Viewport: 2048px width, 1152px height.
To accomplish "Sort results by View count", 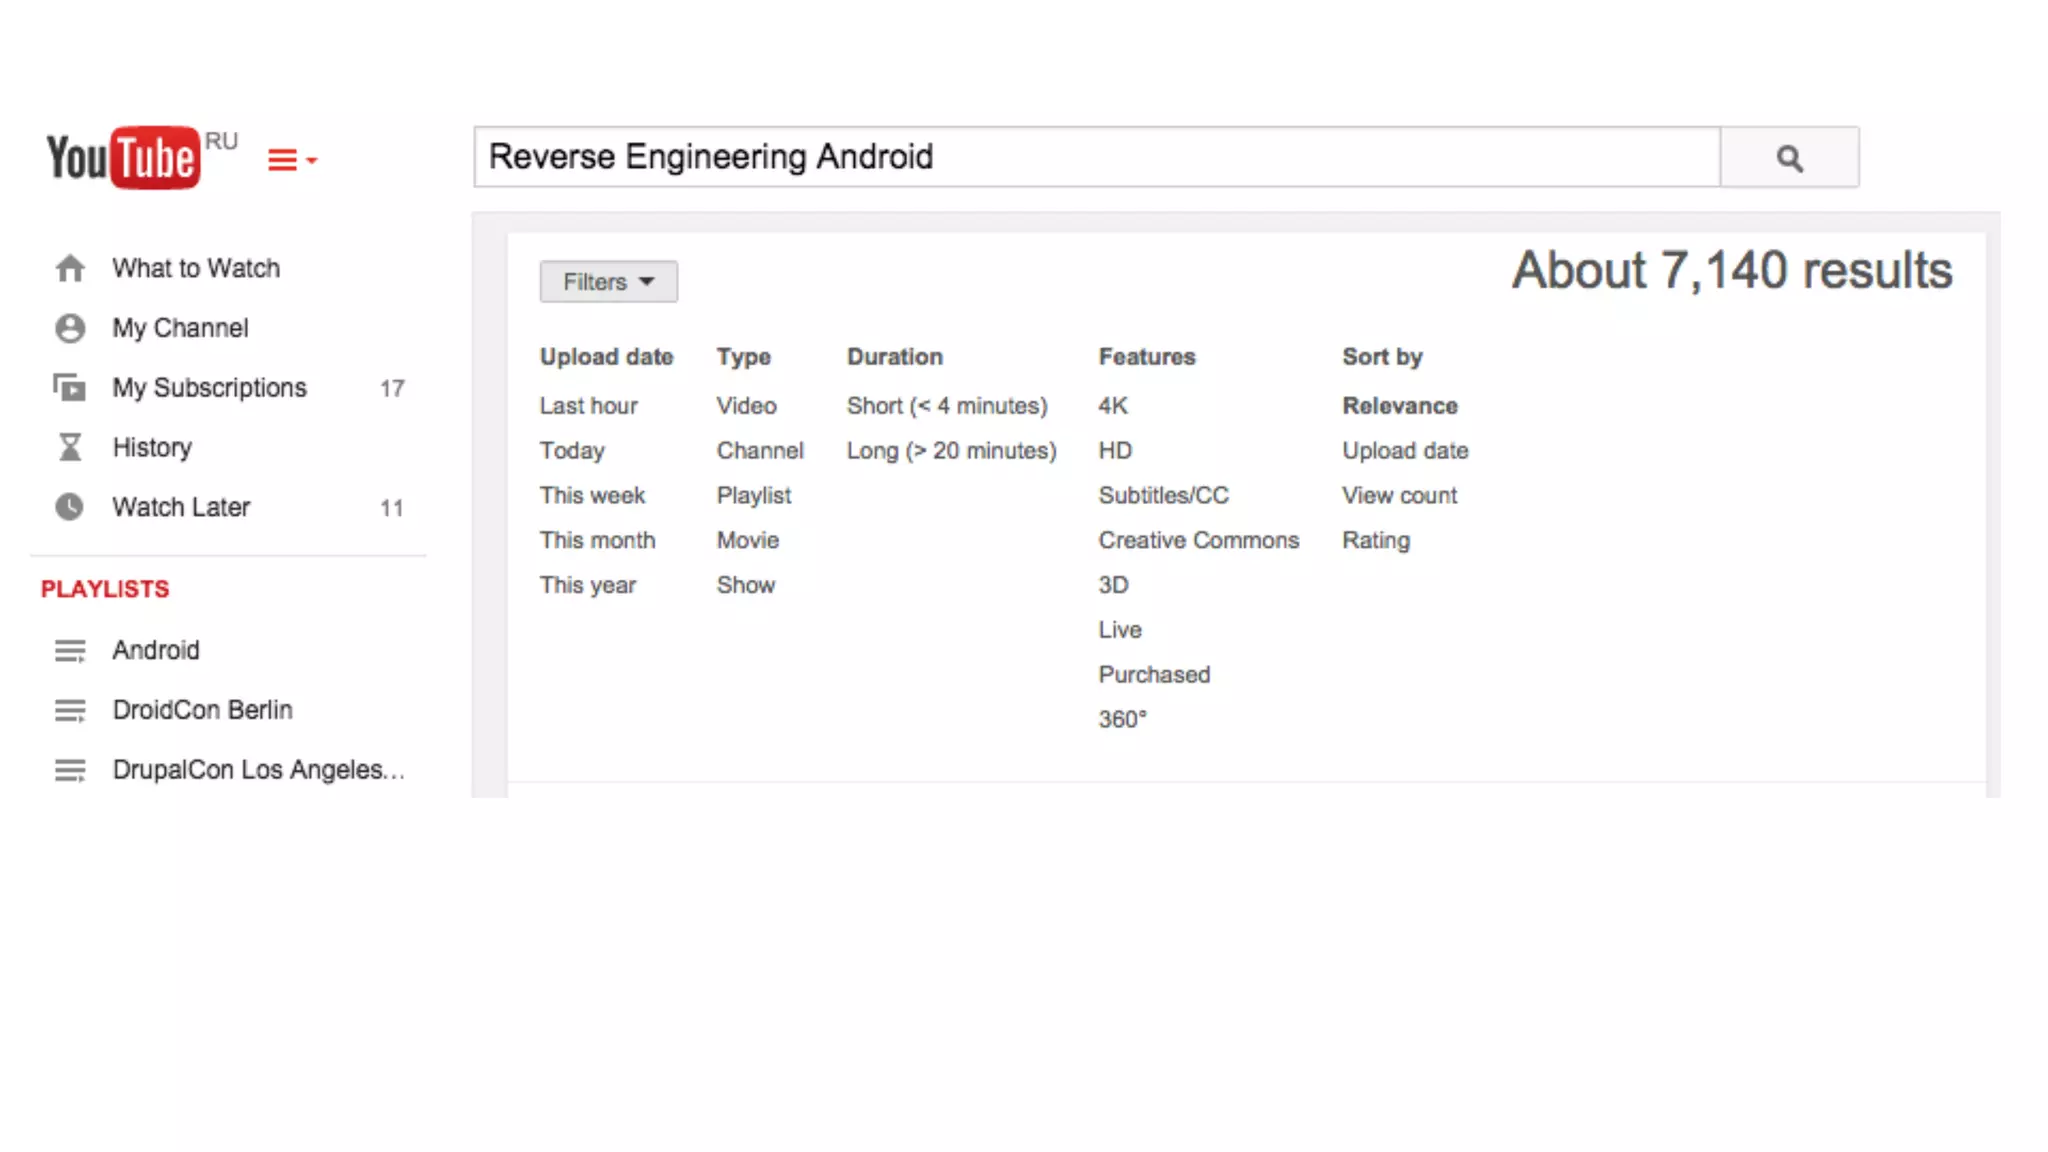I will (x=1399, y=496).
